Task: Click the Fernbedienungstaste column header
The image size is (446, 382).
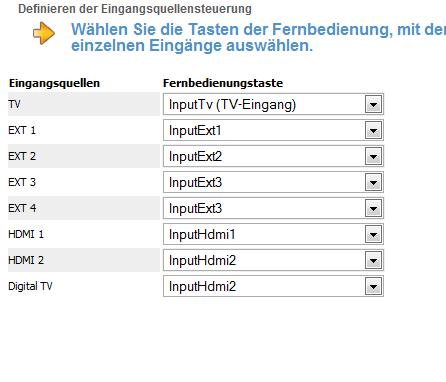Action: pos(223,83)
